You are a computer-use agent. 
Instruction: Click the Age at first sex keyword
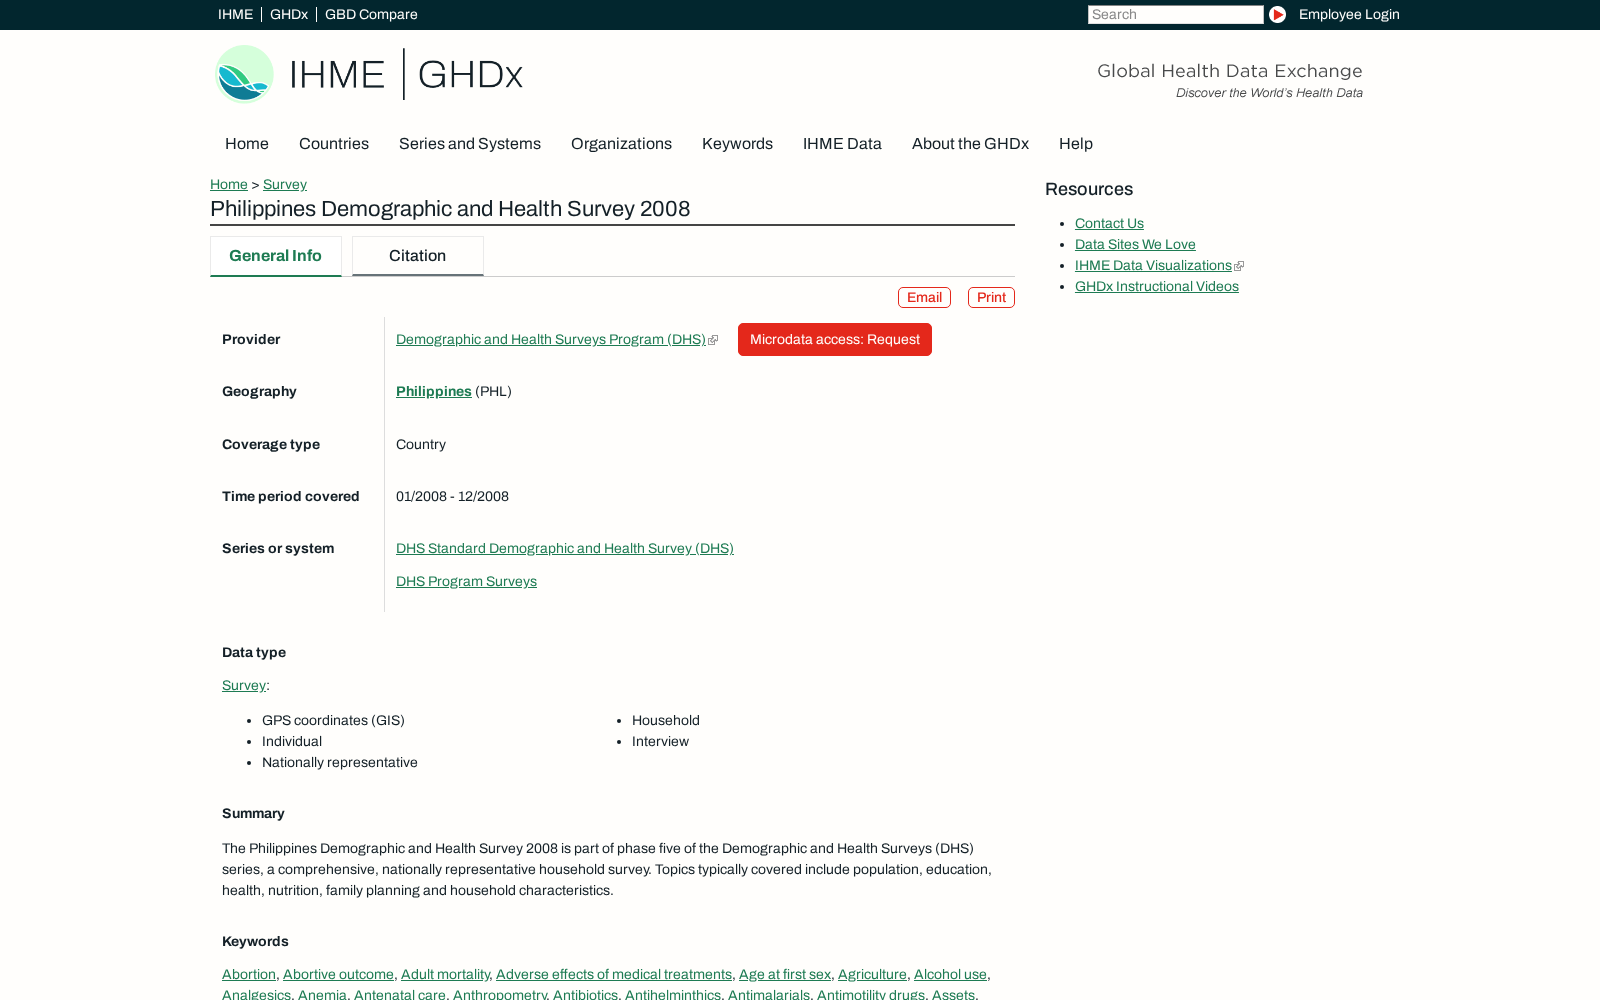pos(785,974)
